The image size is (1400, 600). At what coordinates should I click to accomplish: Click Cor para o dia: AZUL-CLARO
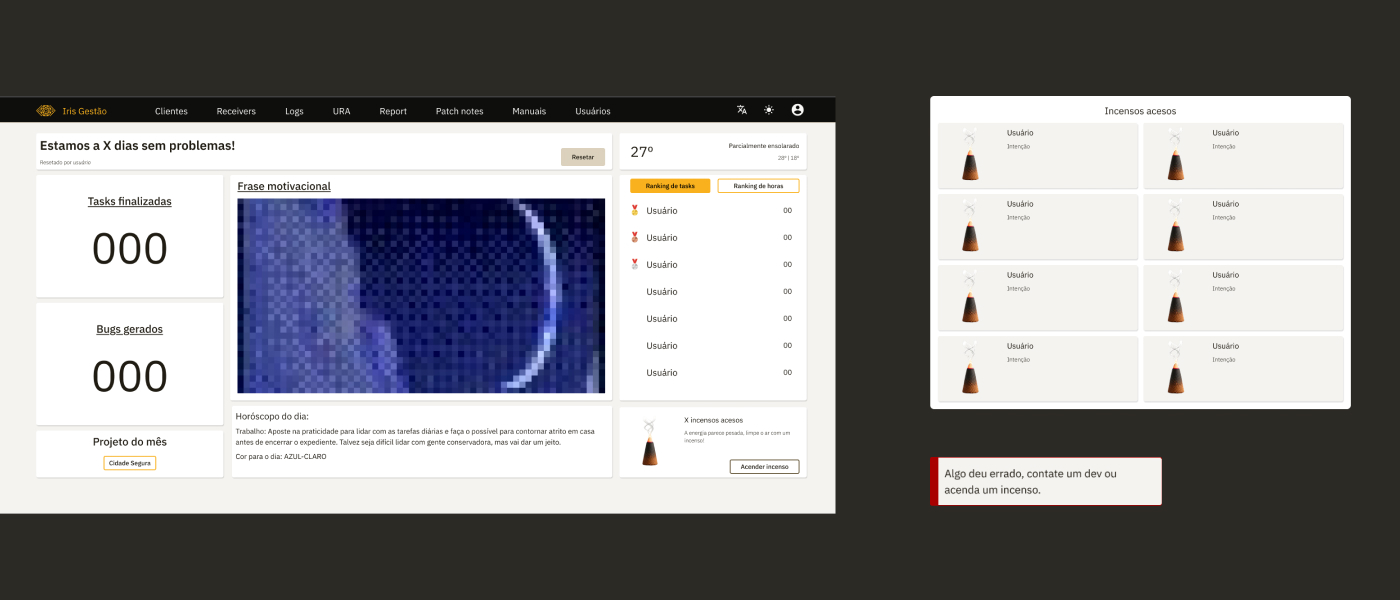[281, 456]
